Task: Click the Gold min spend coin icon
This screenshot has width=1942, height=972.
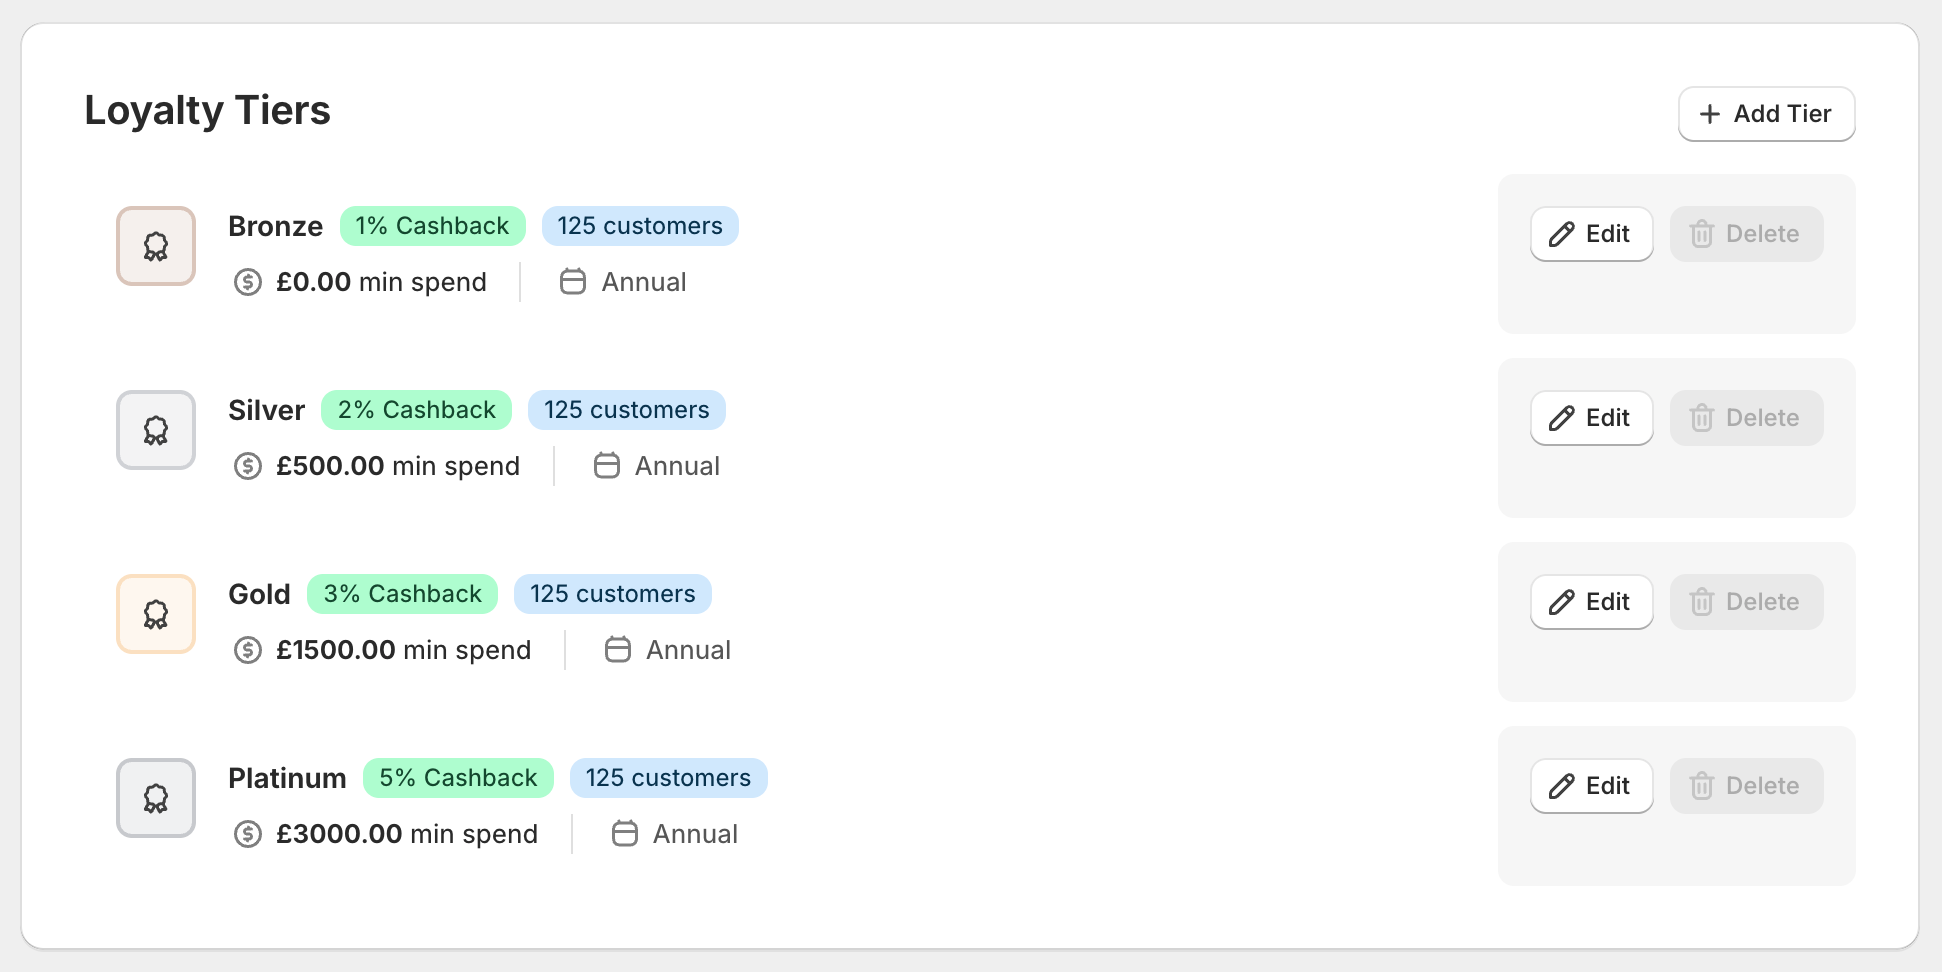Action: click(x=248, y=650)
